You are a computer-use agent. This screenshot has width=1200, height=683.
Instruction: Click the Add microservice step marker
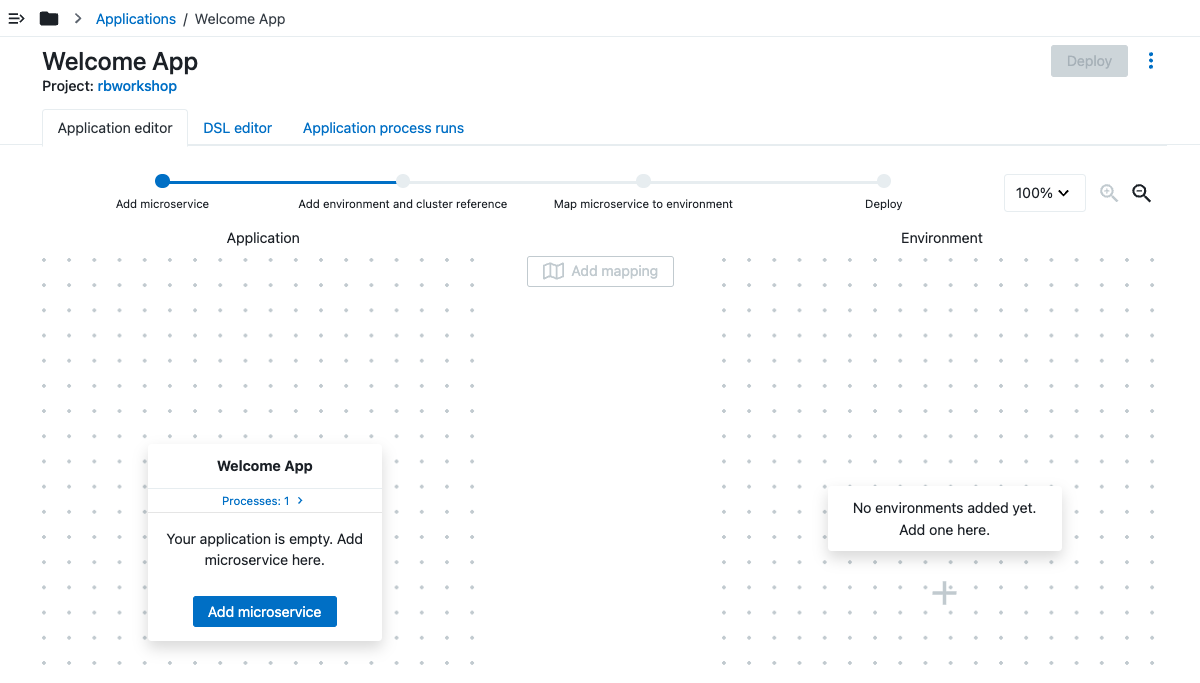(162, 181)
